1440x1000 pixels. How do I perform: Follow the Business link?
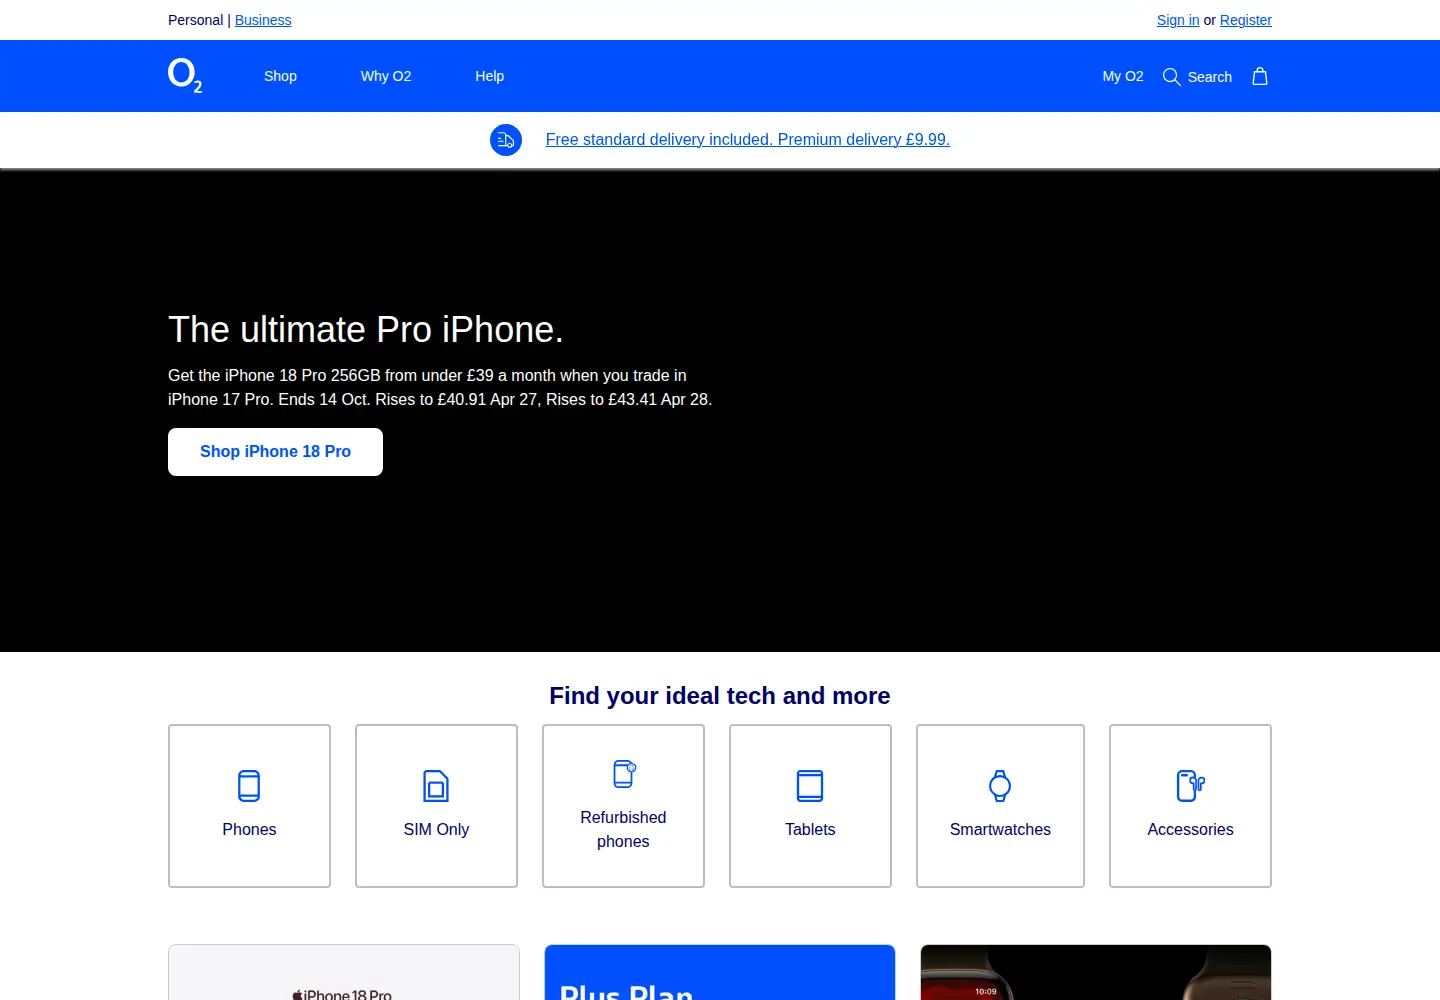(263, 20)
